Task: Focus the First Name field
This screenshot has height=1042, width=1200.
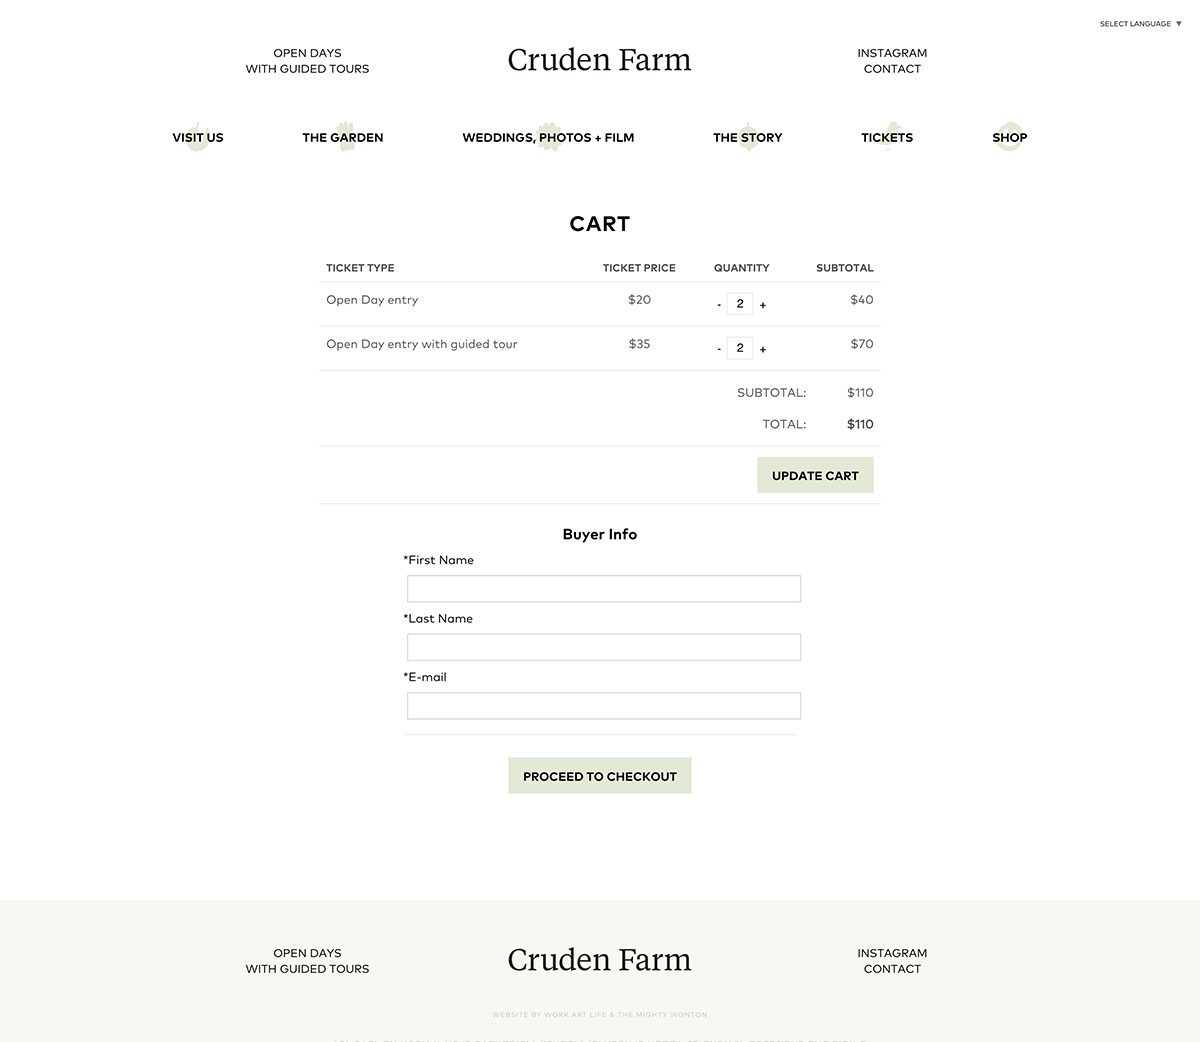Action: click(603, 589)
